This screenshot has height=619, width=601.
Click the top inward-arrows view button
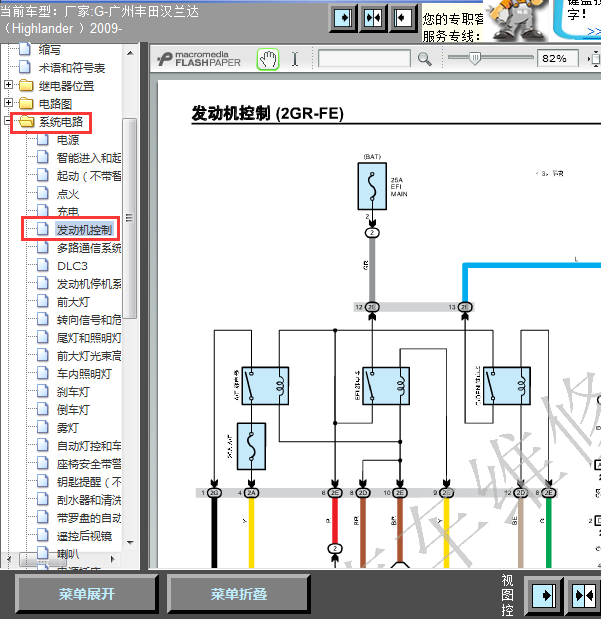pyautogui.click(x=373, y=18)
